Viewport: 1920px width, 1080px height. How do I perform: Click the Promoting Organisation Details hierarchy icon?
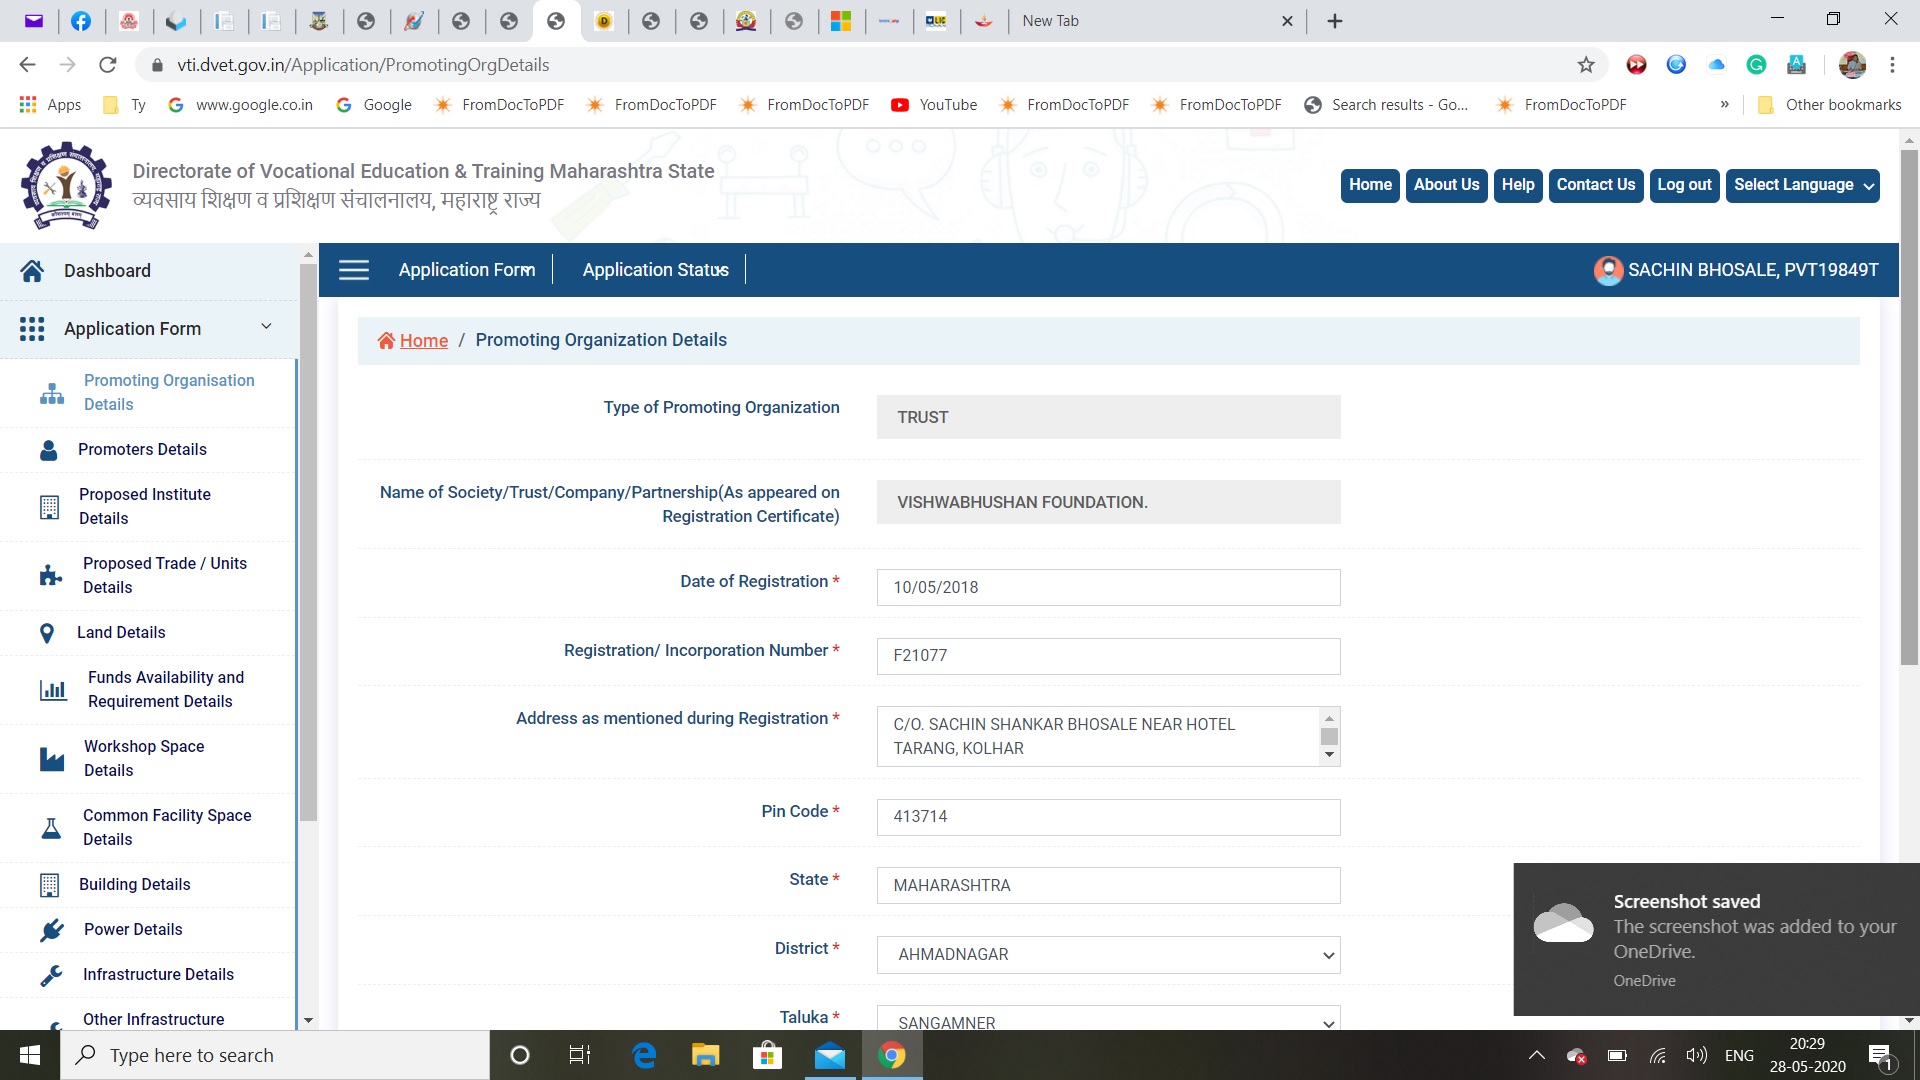(52, 393)
